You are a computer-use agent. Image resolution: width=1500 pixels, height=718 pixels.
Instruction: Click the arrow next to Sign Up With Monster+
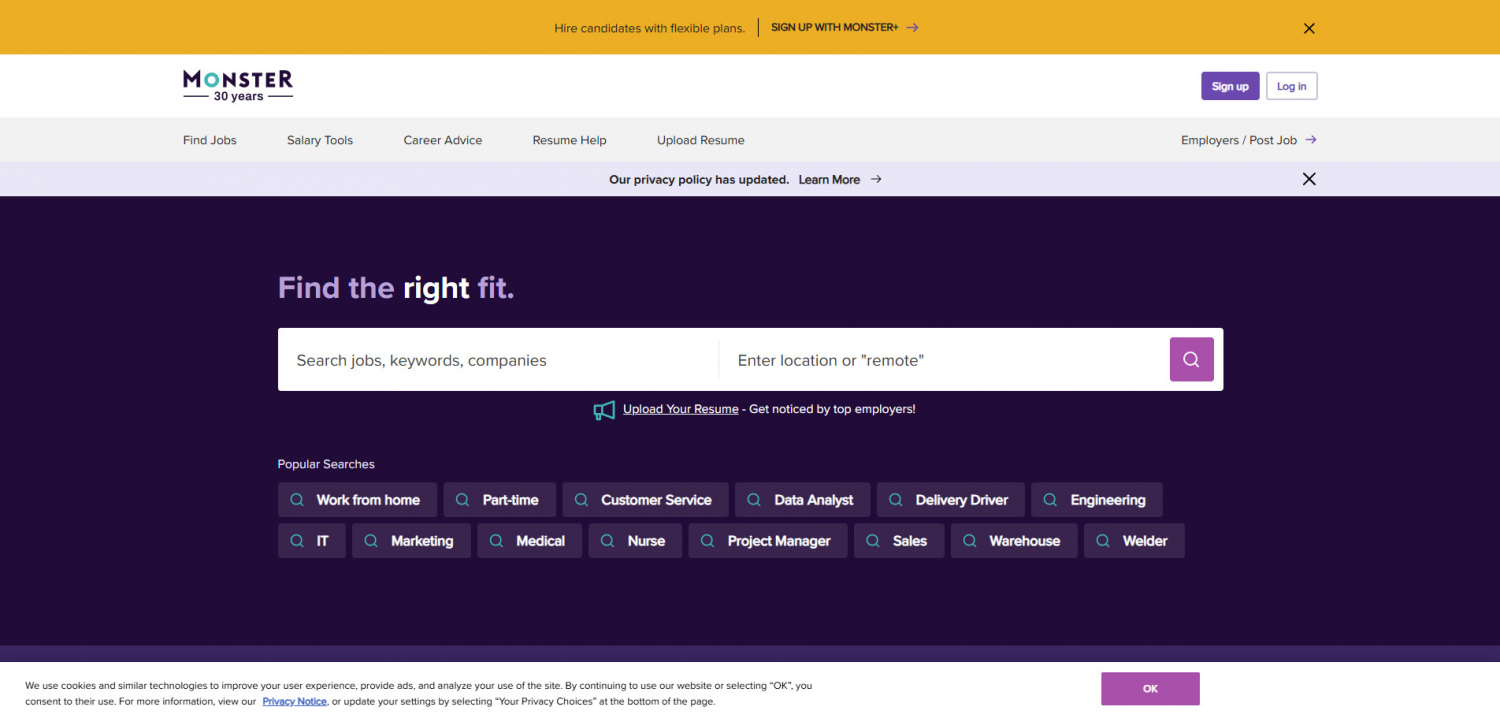coord(912,28)
